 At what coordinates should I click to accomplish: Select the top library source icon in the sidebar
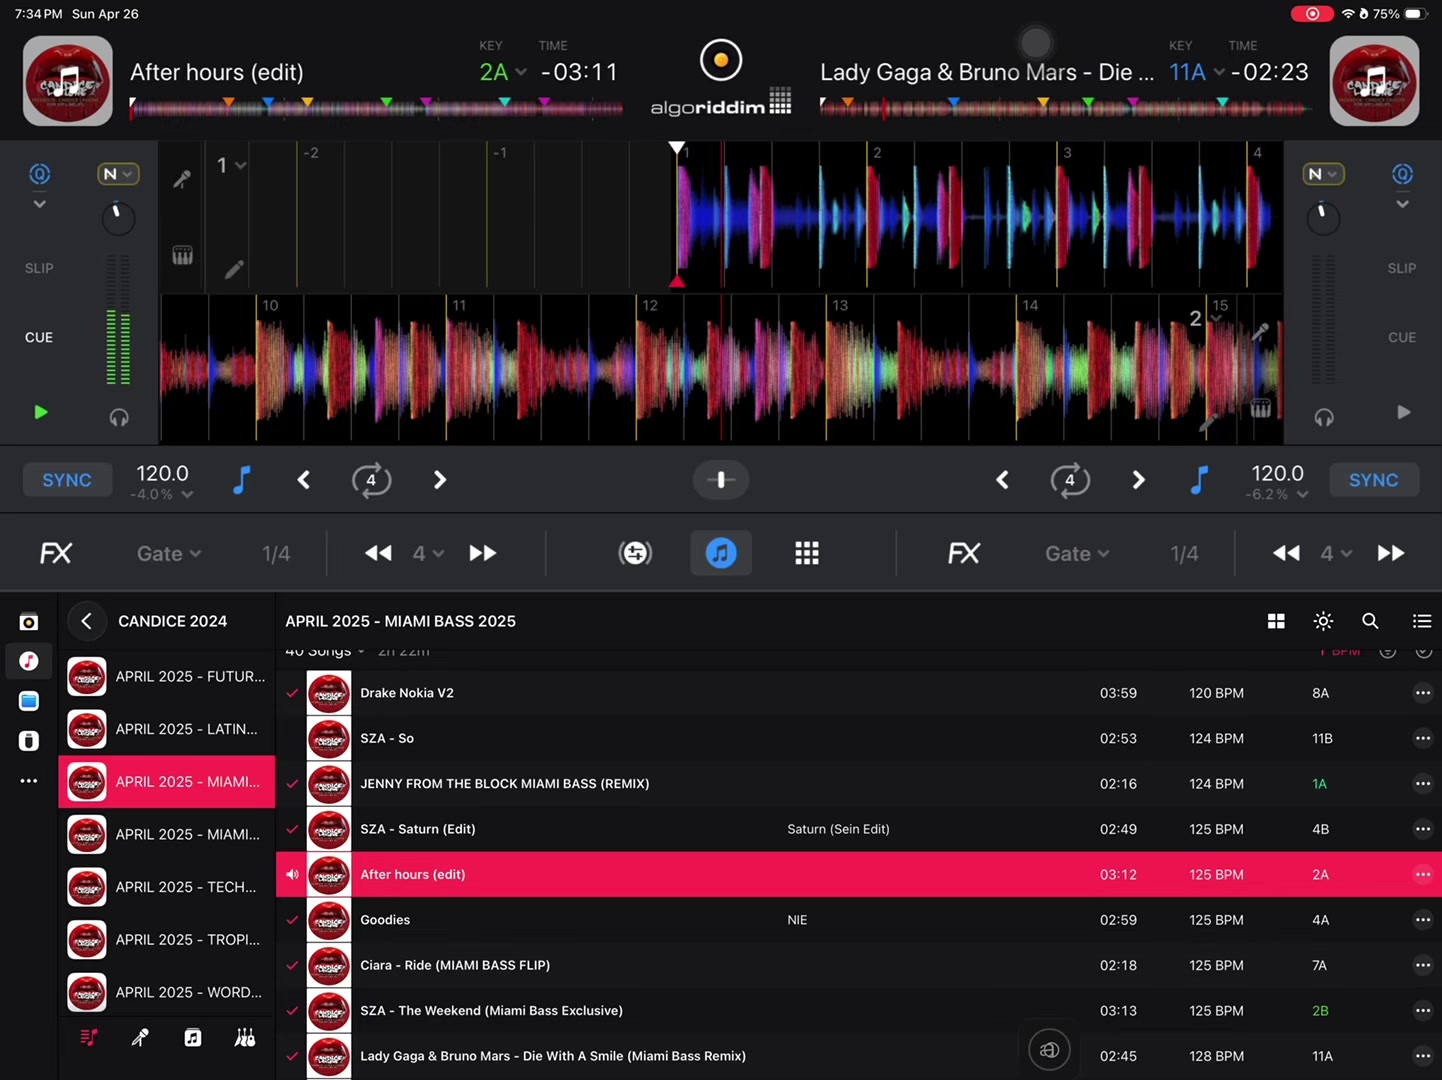pos(28,622)
